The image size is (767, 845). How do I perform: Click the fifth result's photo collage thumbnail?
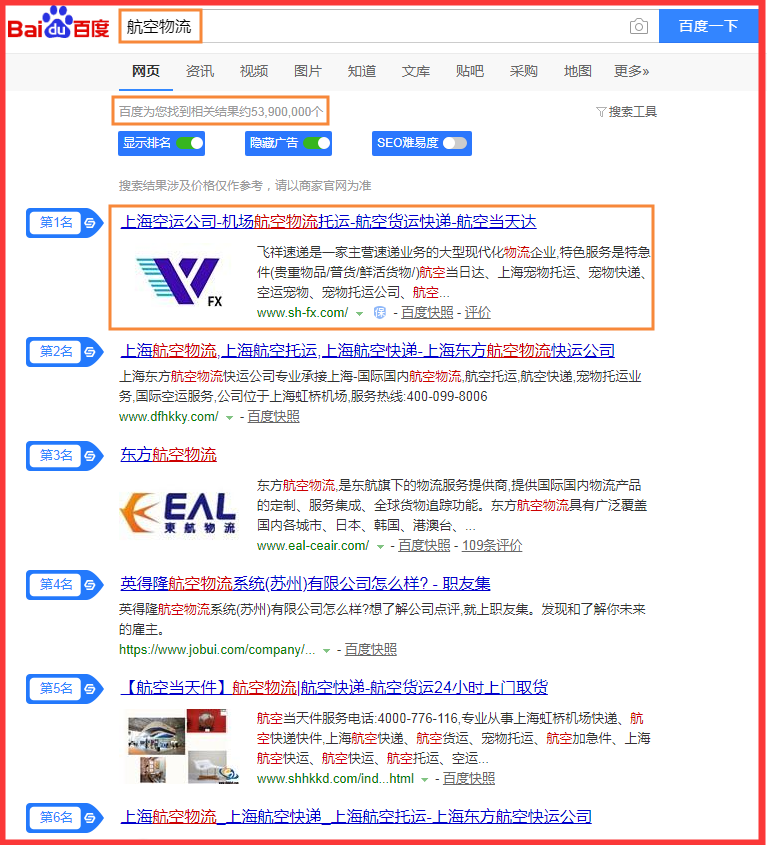tap(183, 746)
